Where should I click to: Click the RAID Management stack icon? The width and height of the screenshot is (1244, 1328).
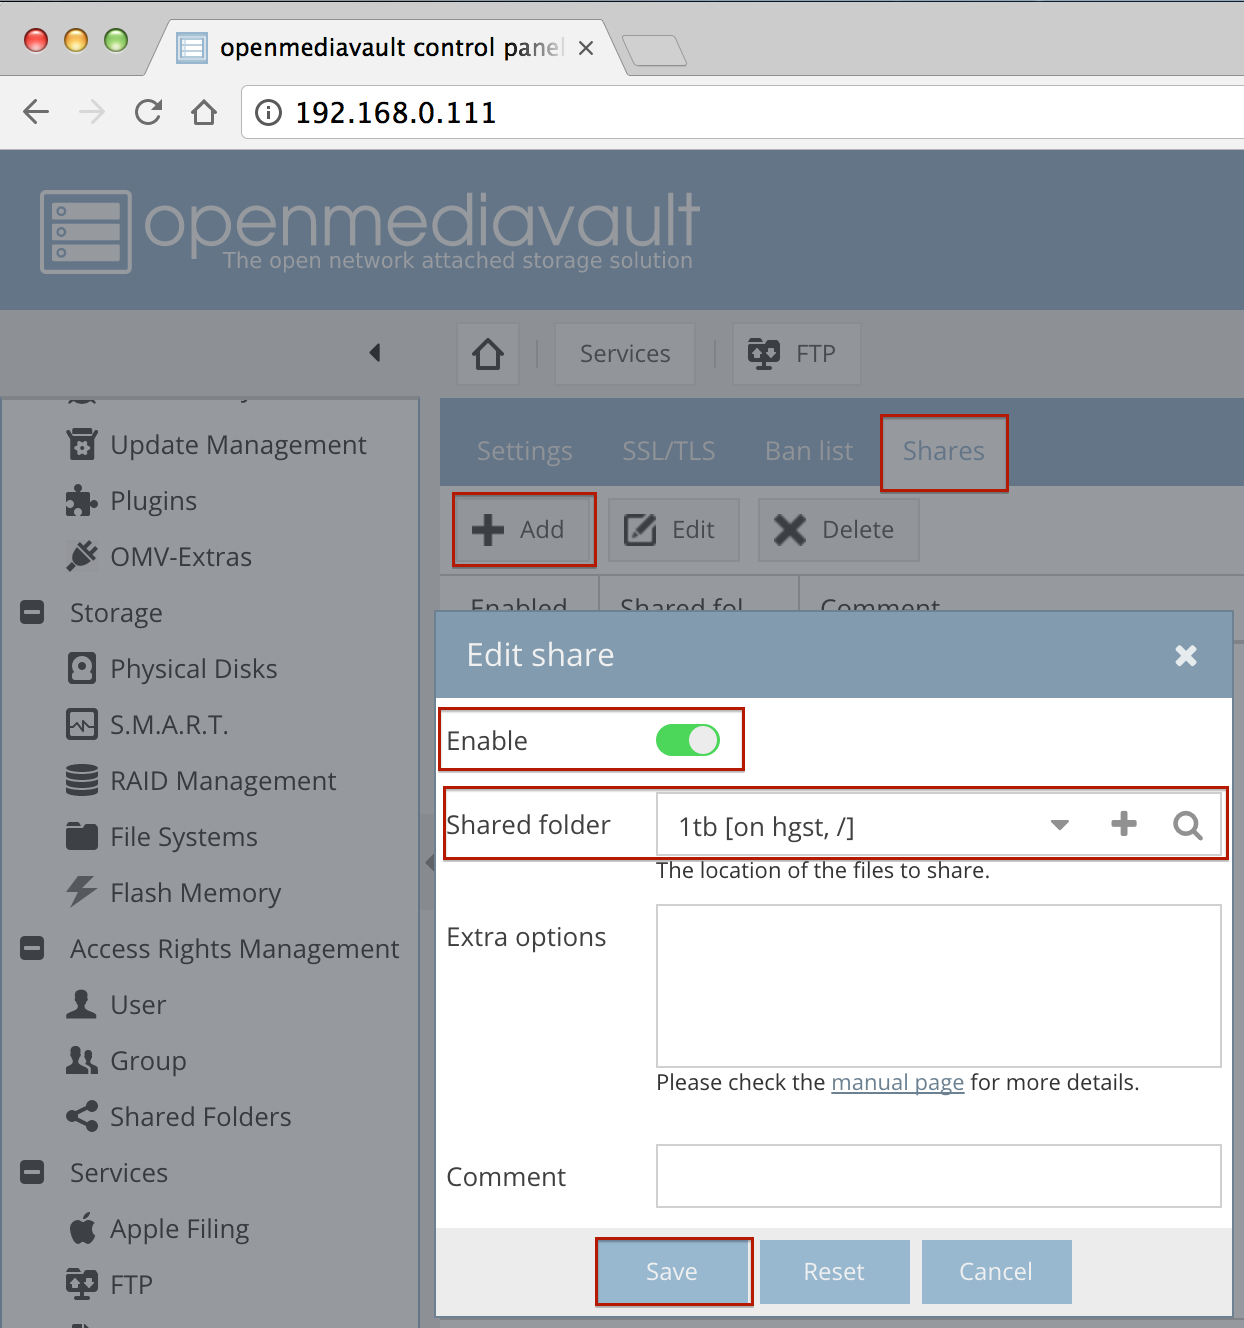[x=82, y=780]
